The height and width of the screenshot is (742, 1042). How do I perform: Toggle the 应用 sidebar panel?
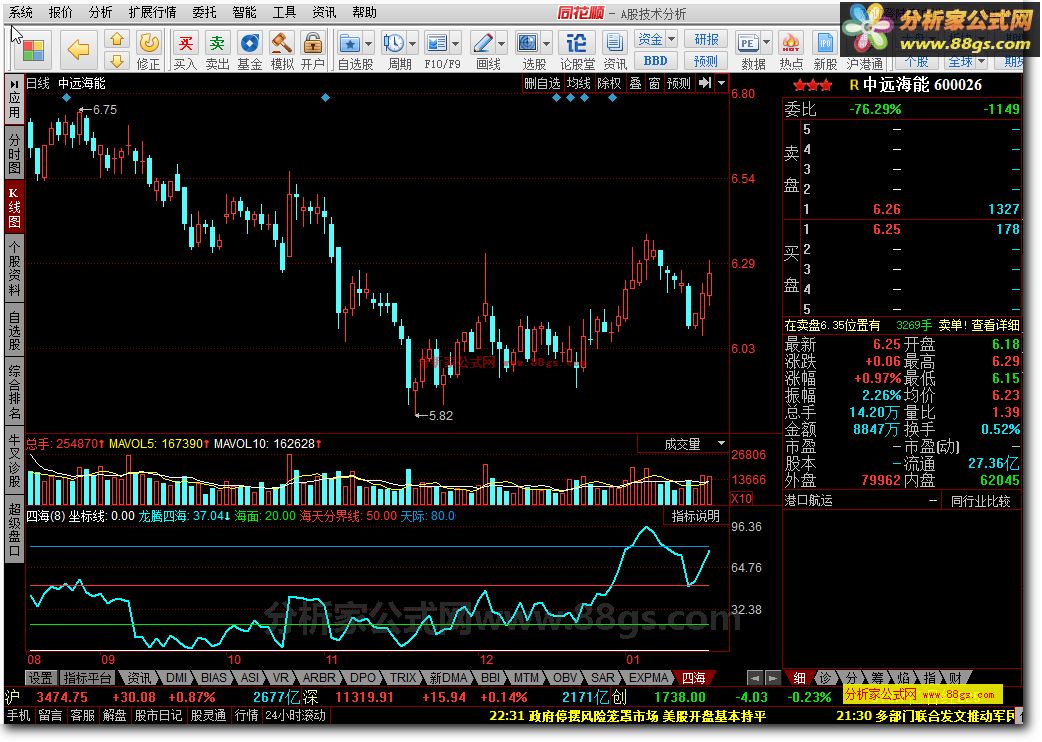tap(14, 98)
